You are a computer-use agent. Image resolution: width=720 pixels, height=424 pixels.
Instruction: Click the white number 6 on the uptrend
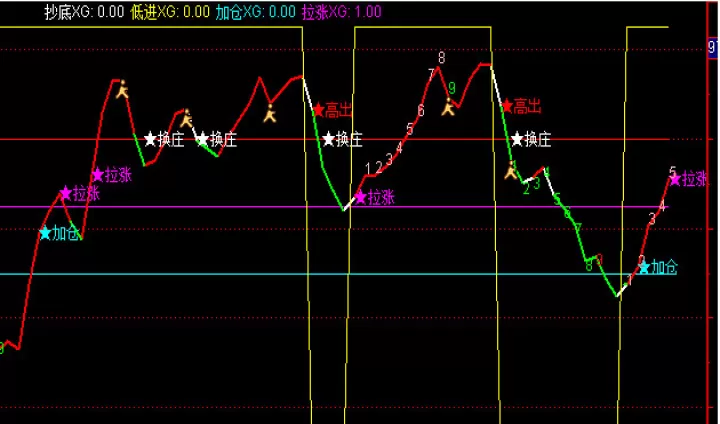pos(421,110)
